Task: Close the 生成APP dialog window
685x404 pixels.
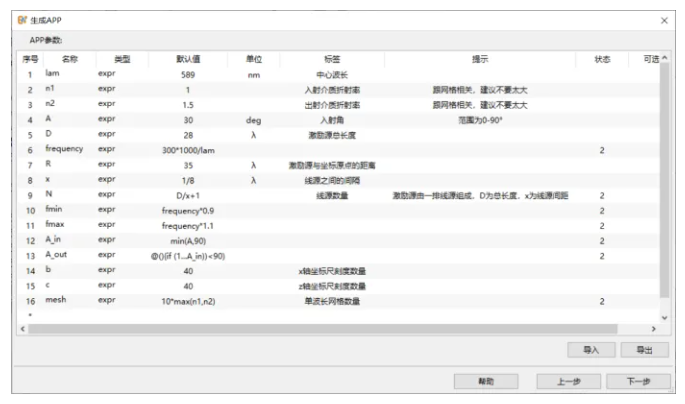Action: coord(665,20)
